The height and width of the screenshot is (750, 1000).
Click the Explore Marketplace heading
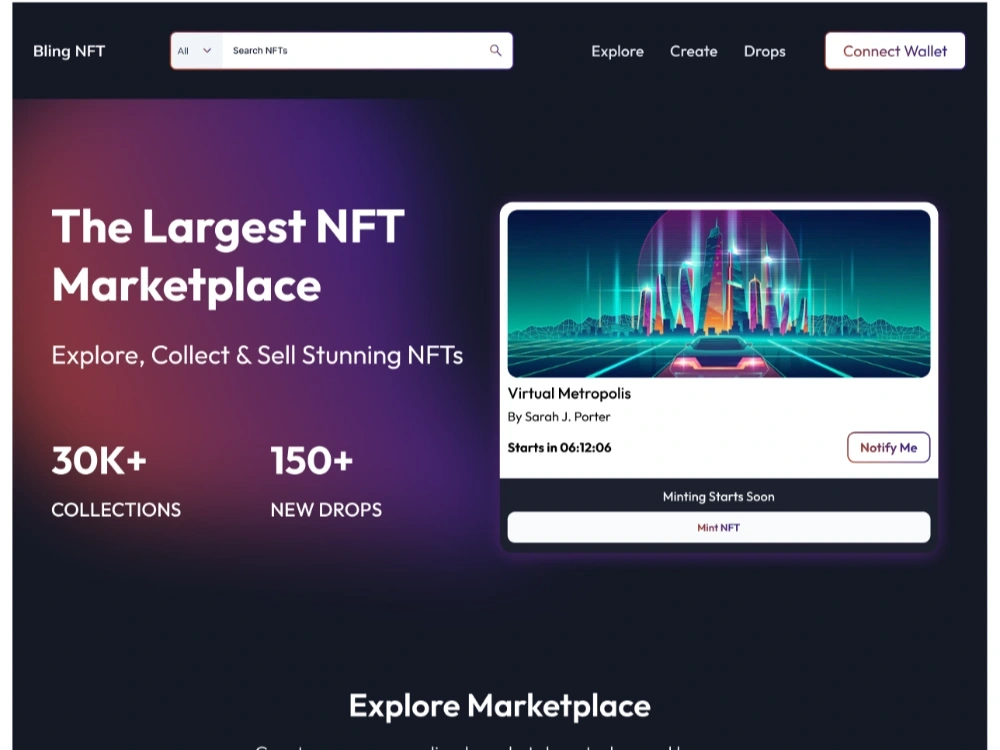pos(500,705)
